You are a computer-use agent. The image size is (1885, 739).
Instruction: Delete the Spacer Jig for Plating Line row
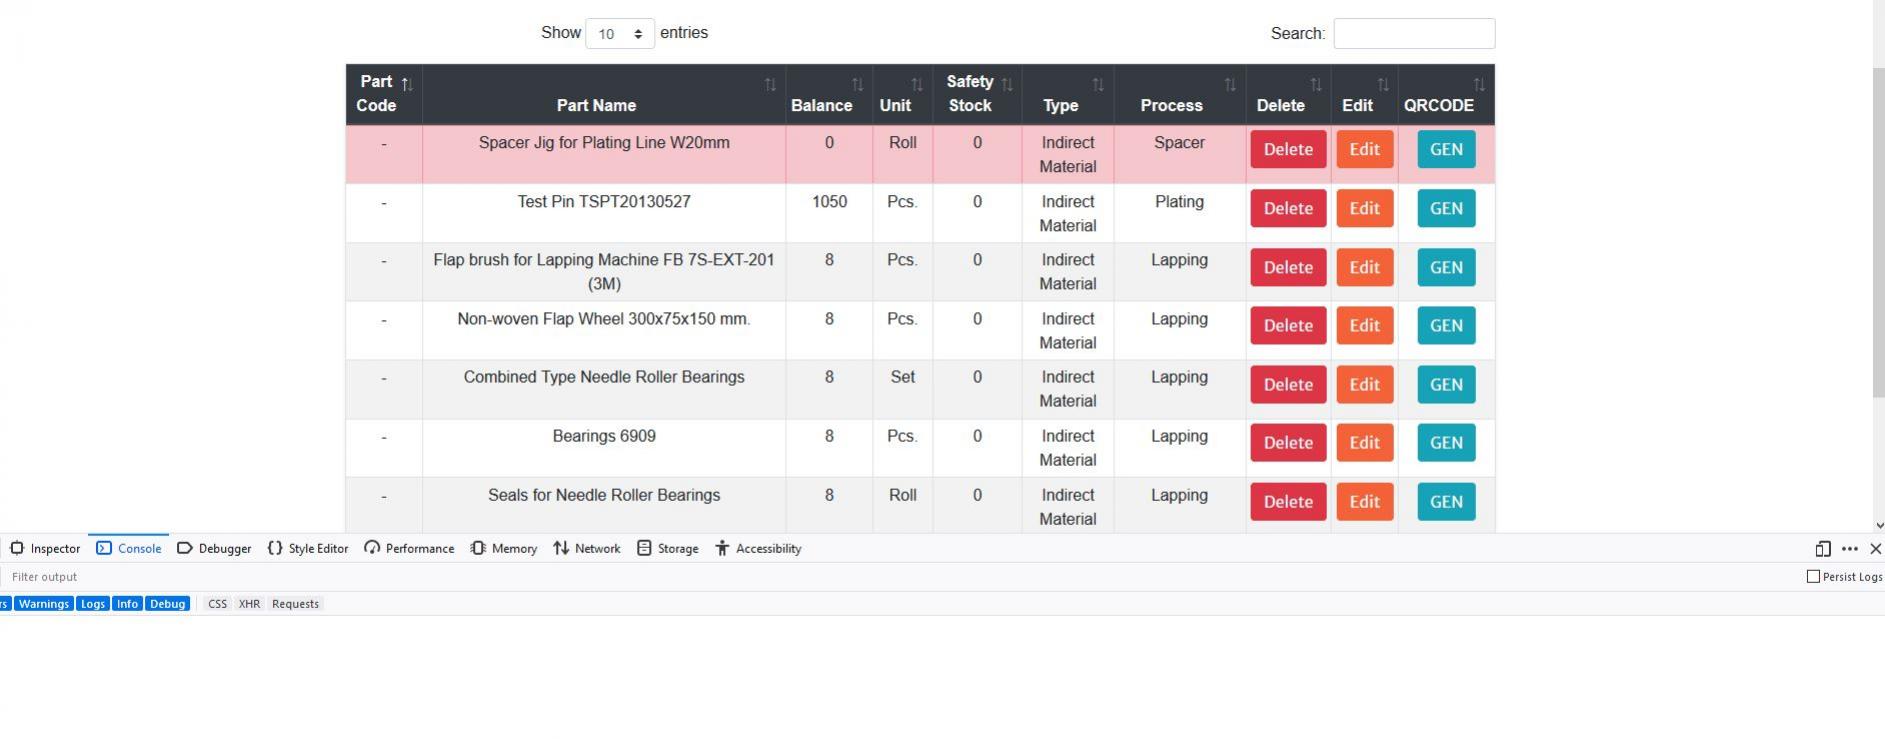(1288, 150)
